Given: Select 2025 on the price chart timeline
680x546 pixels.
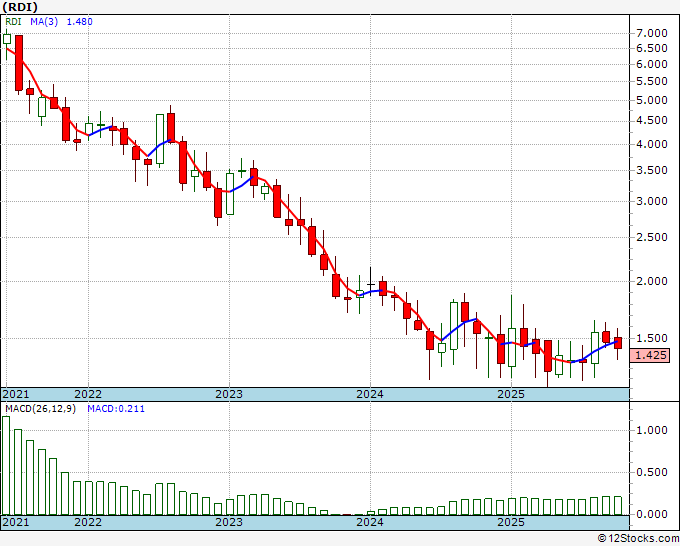Looking at the screenshot, I should pos(511,394).
